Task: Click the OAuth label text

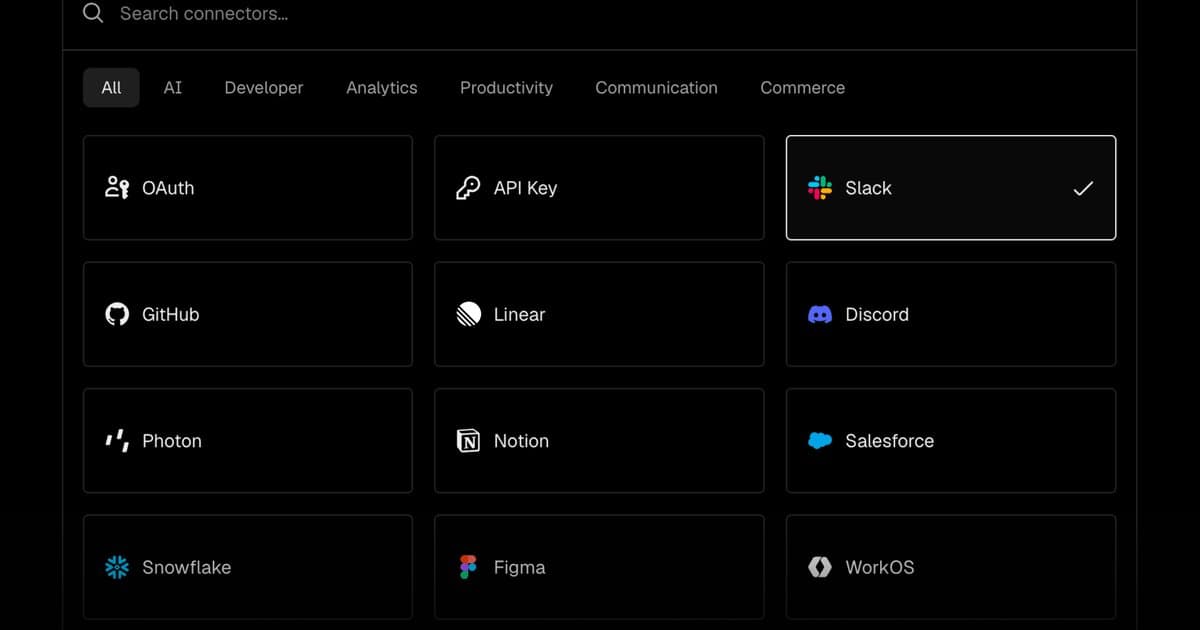Action: click(168, 188)
